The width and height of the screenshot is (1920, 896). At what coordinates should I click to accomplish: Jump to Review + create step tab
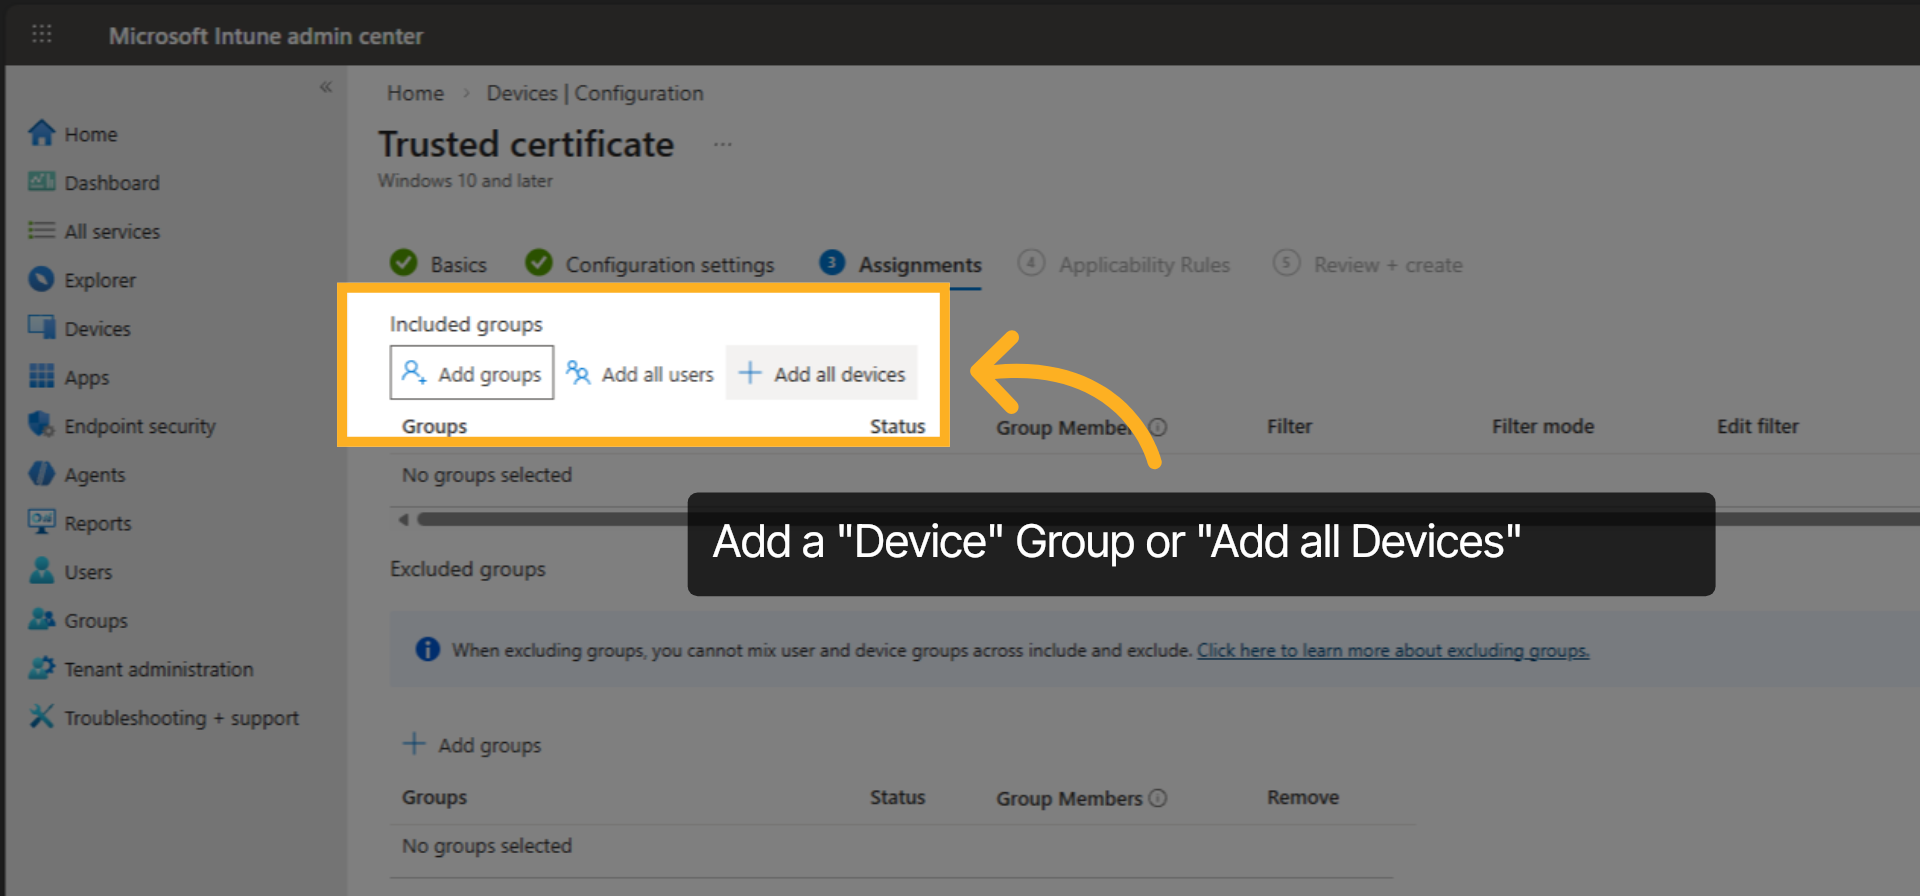tap(1367, 264)
